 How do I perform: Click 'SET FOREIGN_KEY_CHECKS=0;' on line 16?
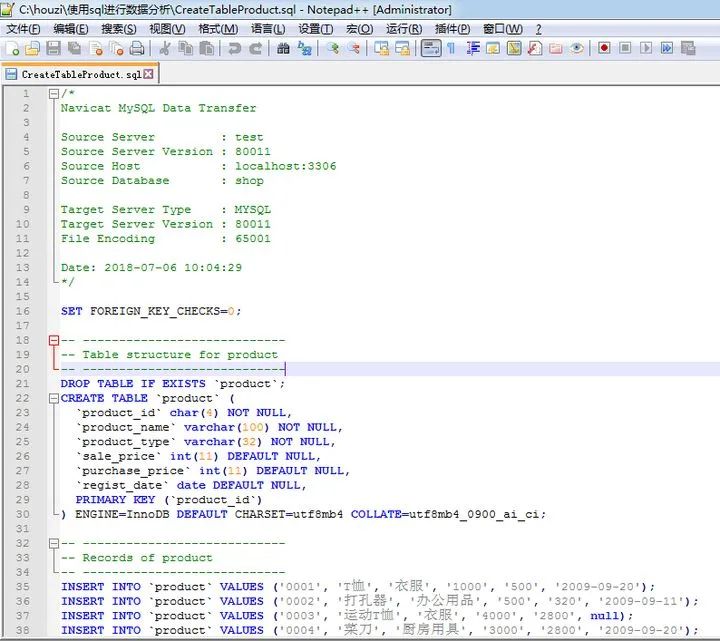click(151, 311)
